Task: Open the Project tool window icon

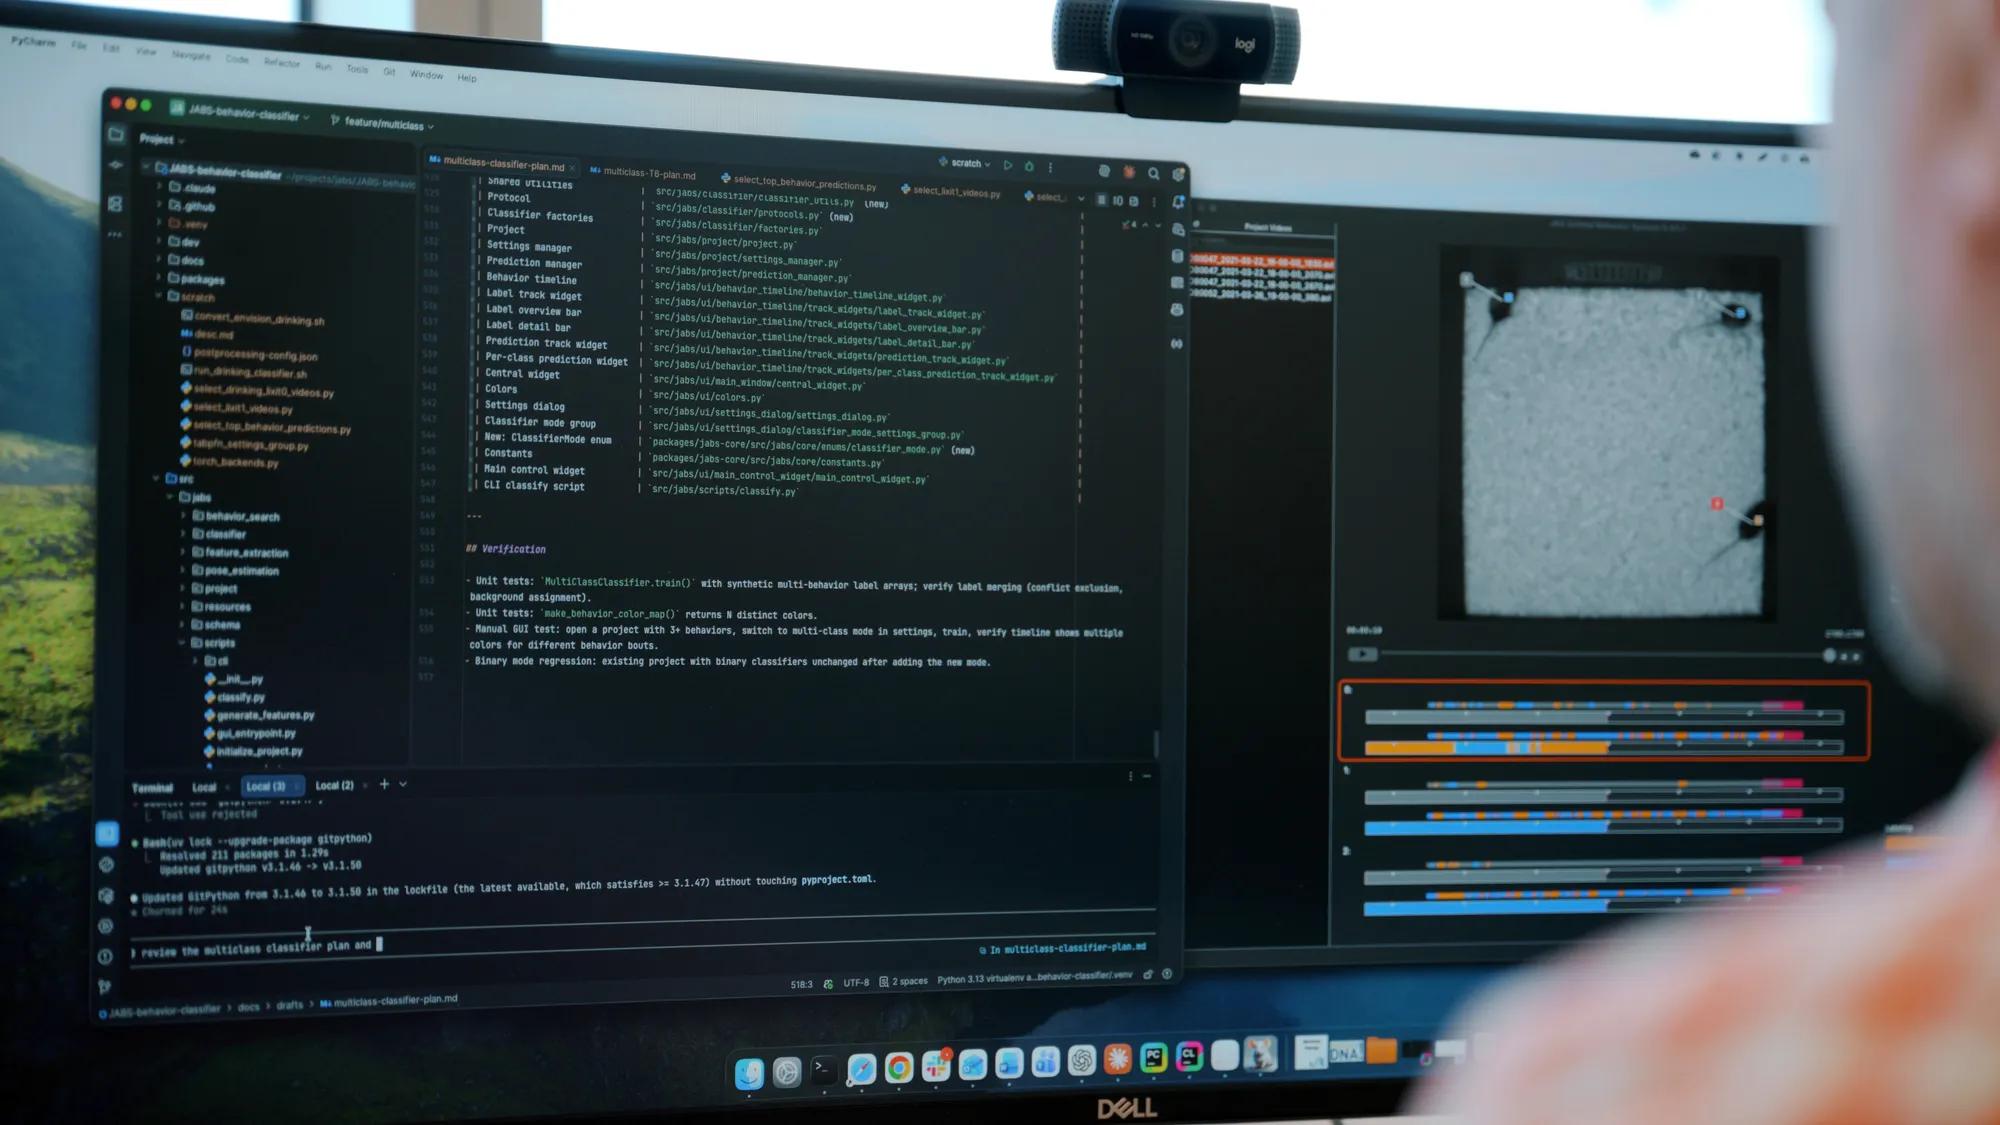Action: coord(116,134)
